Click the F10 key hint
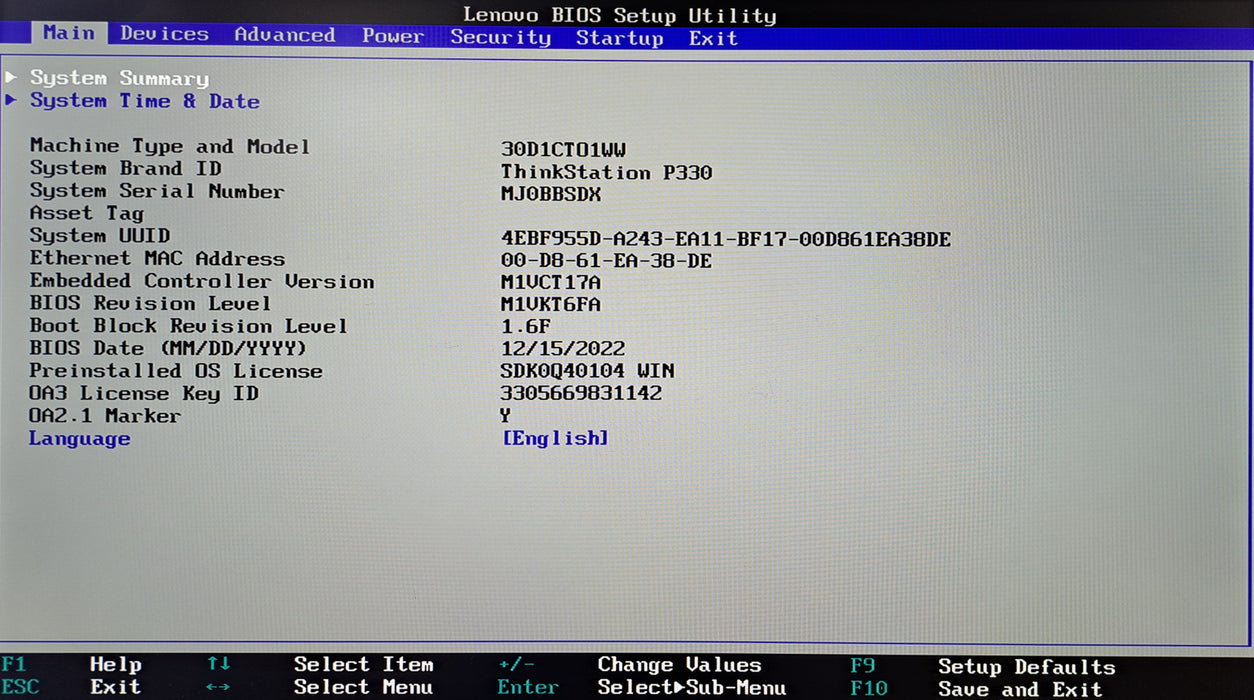The width and height of the screenshot is (1254, 700). click(869, 689)
